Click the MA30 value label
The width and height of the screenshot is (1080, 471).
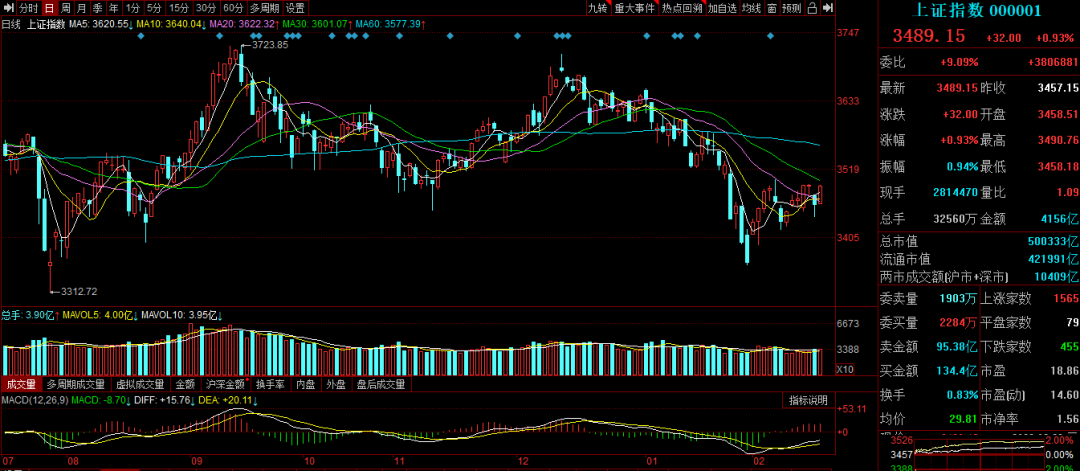pos(317,24)
